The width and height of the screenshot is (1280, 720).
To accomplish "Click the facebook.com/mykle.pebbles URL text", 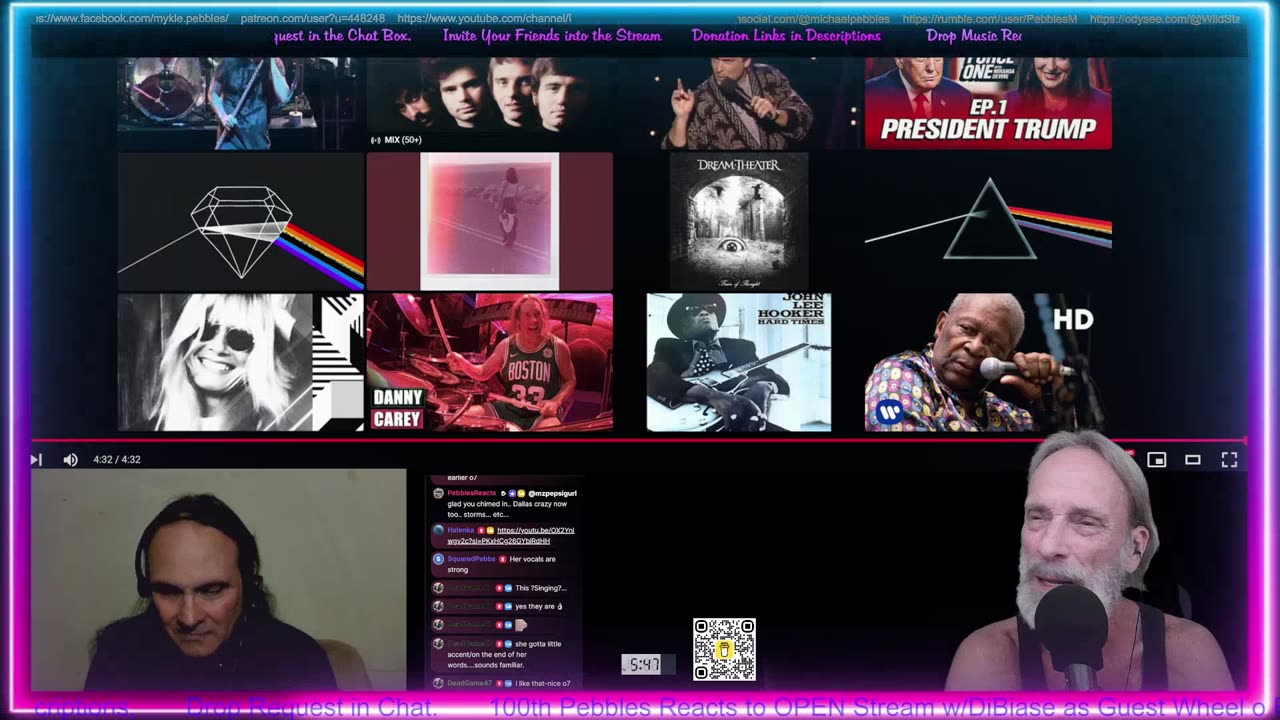I will click(132, 19).
